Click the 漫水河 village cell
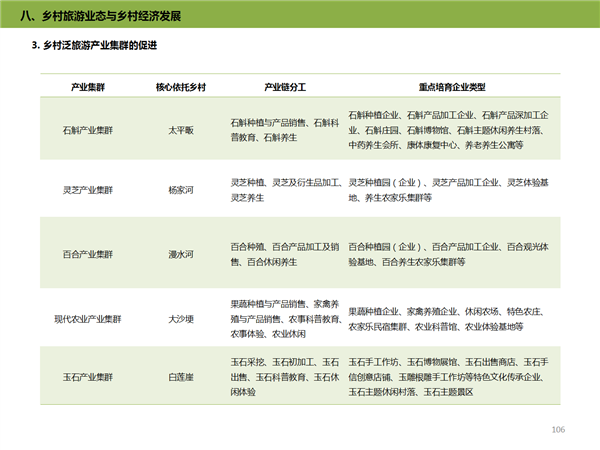The width and height of the screenshot is (600, 450). click(180, 254)
